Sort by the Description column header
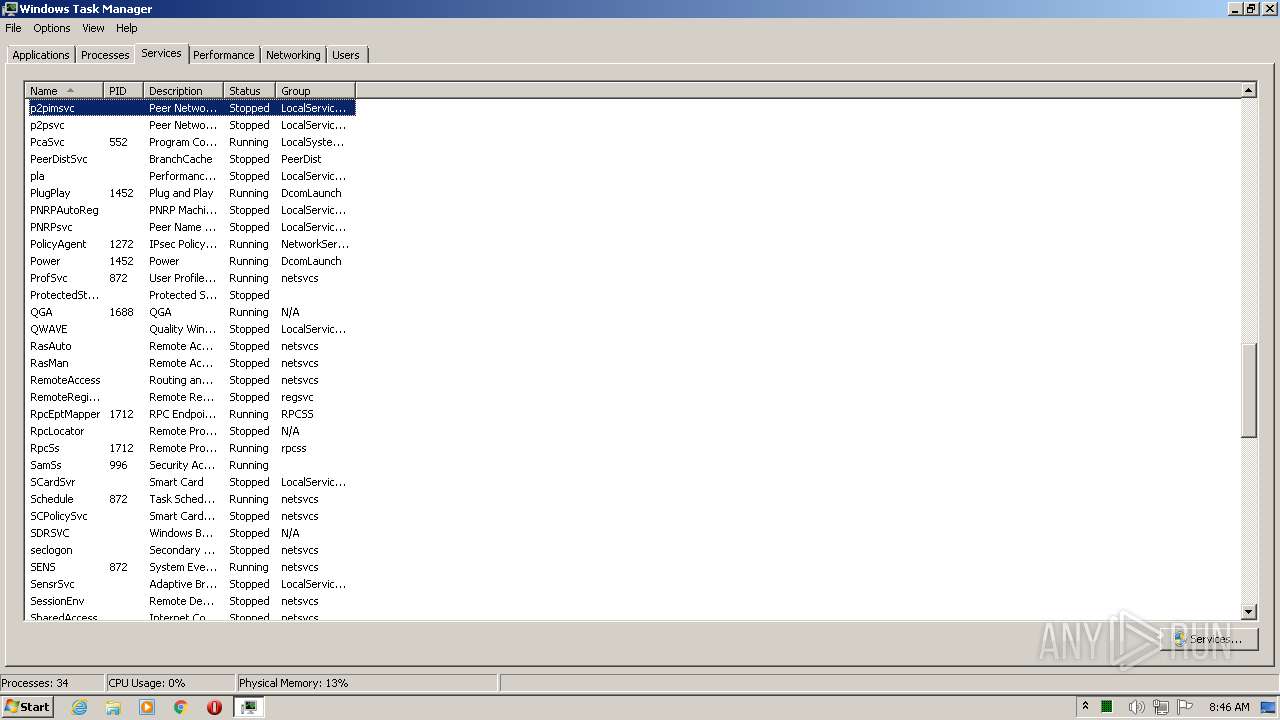Screen dimensions: 1280x720 tap(183, 91)
